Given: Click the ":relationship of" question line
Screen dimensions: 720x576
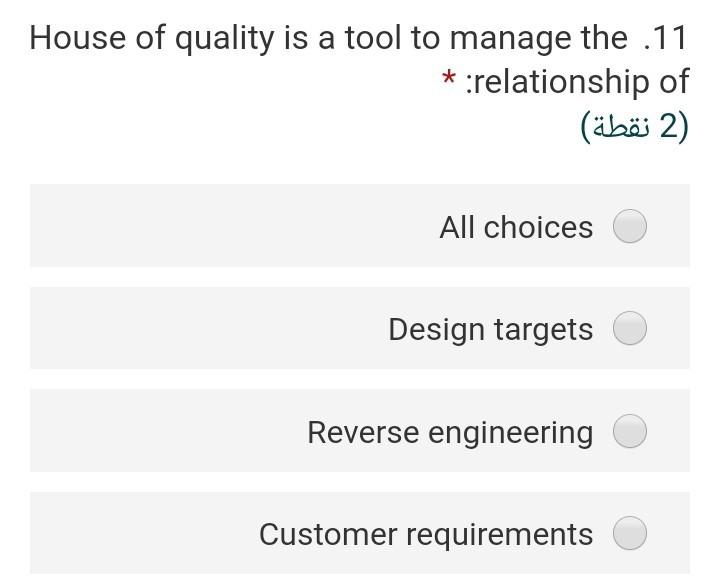Looking at the screenshot, I should point(577,81).
